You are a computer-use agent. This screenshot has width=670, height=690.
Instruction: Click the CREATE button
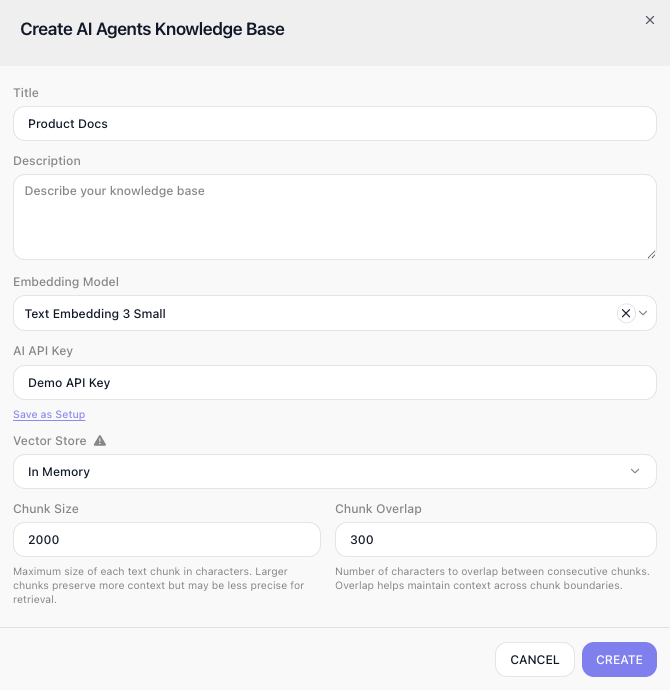(x=619, y=660)
